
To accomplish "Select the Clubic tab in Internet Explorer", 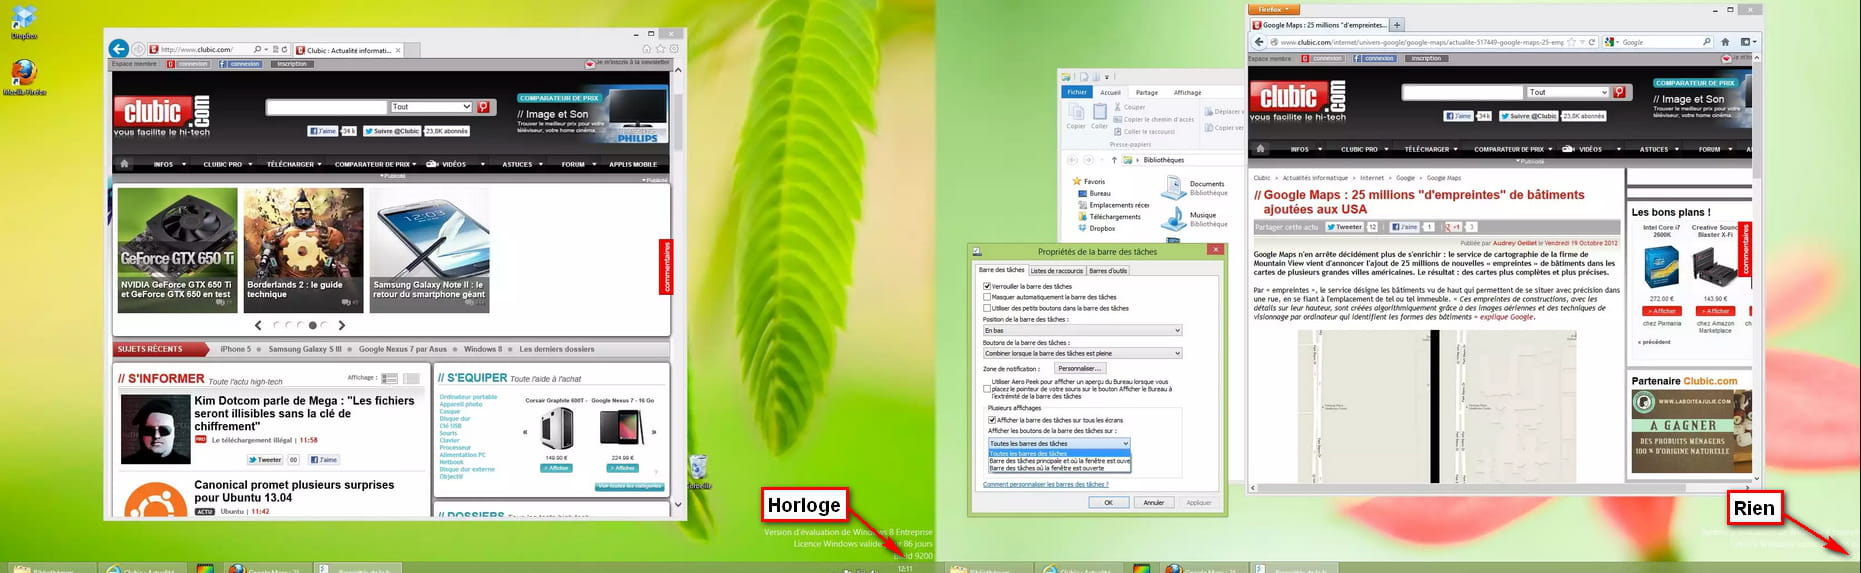I will tap(347, 49).
